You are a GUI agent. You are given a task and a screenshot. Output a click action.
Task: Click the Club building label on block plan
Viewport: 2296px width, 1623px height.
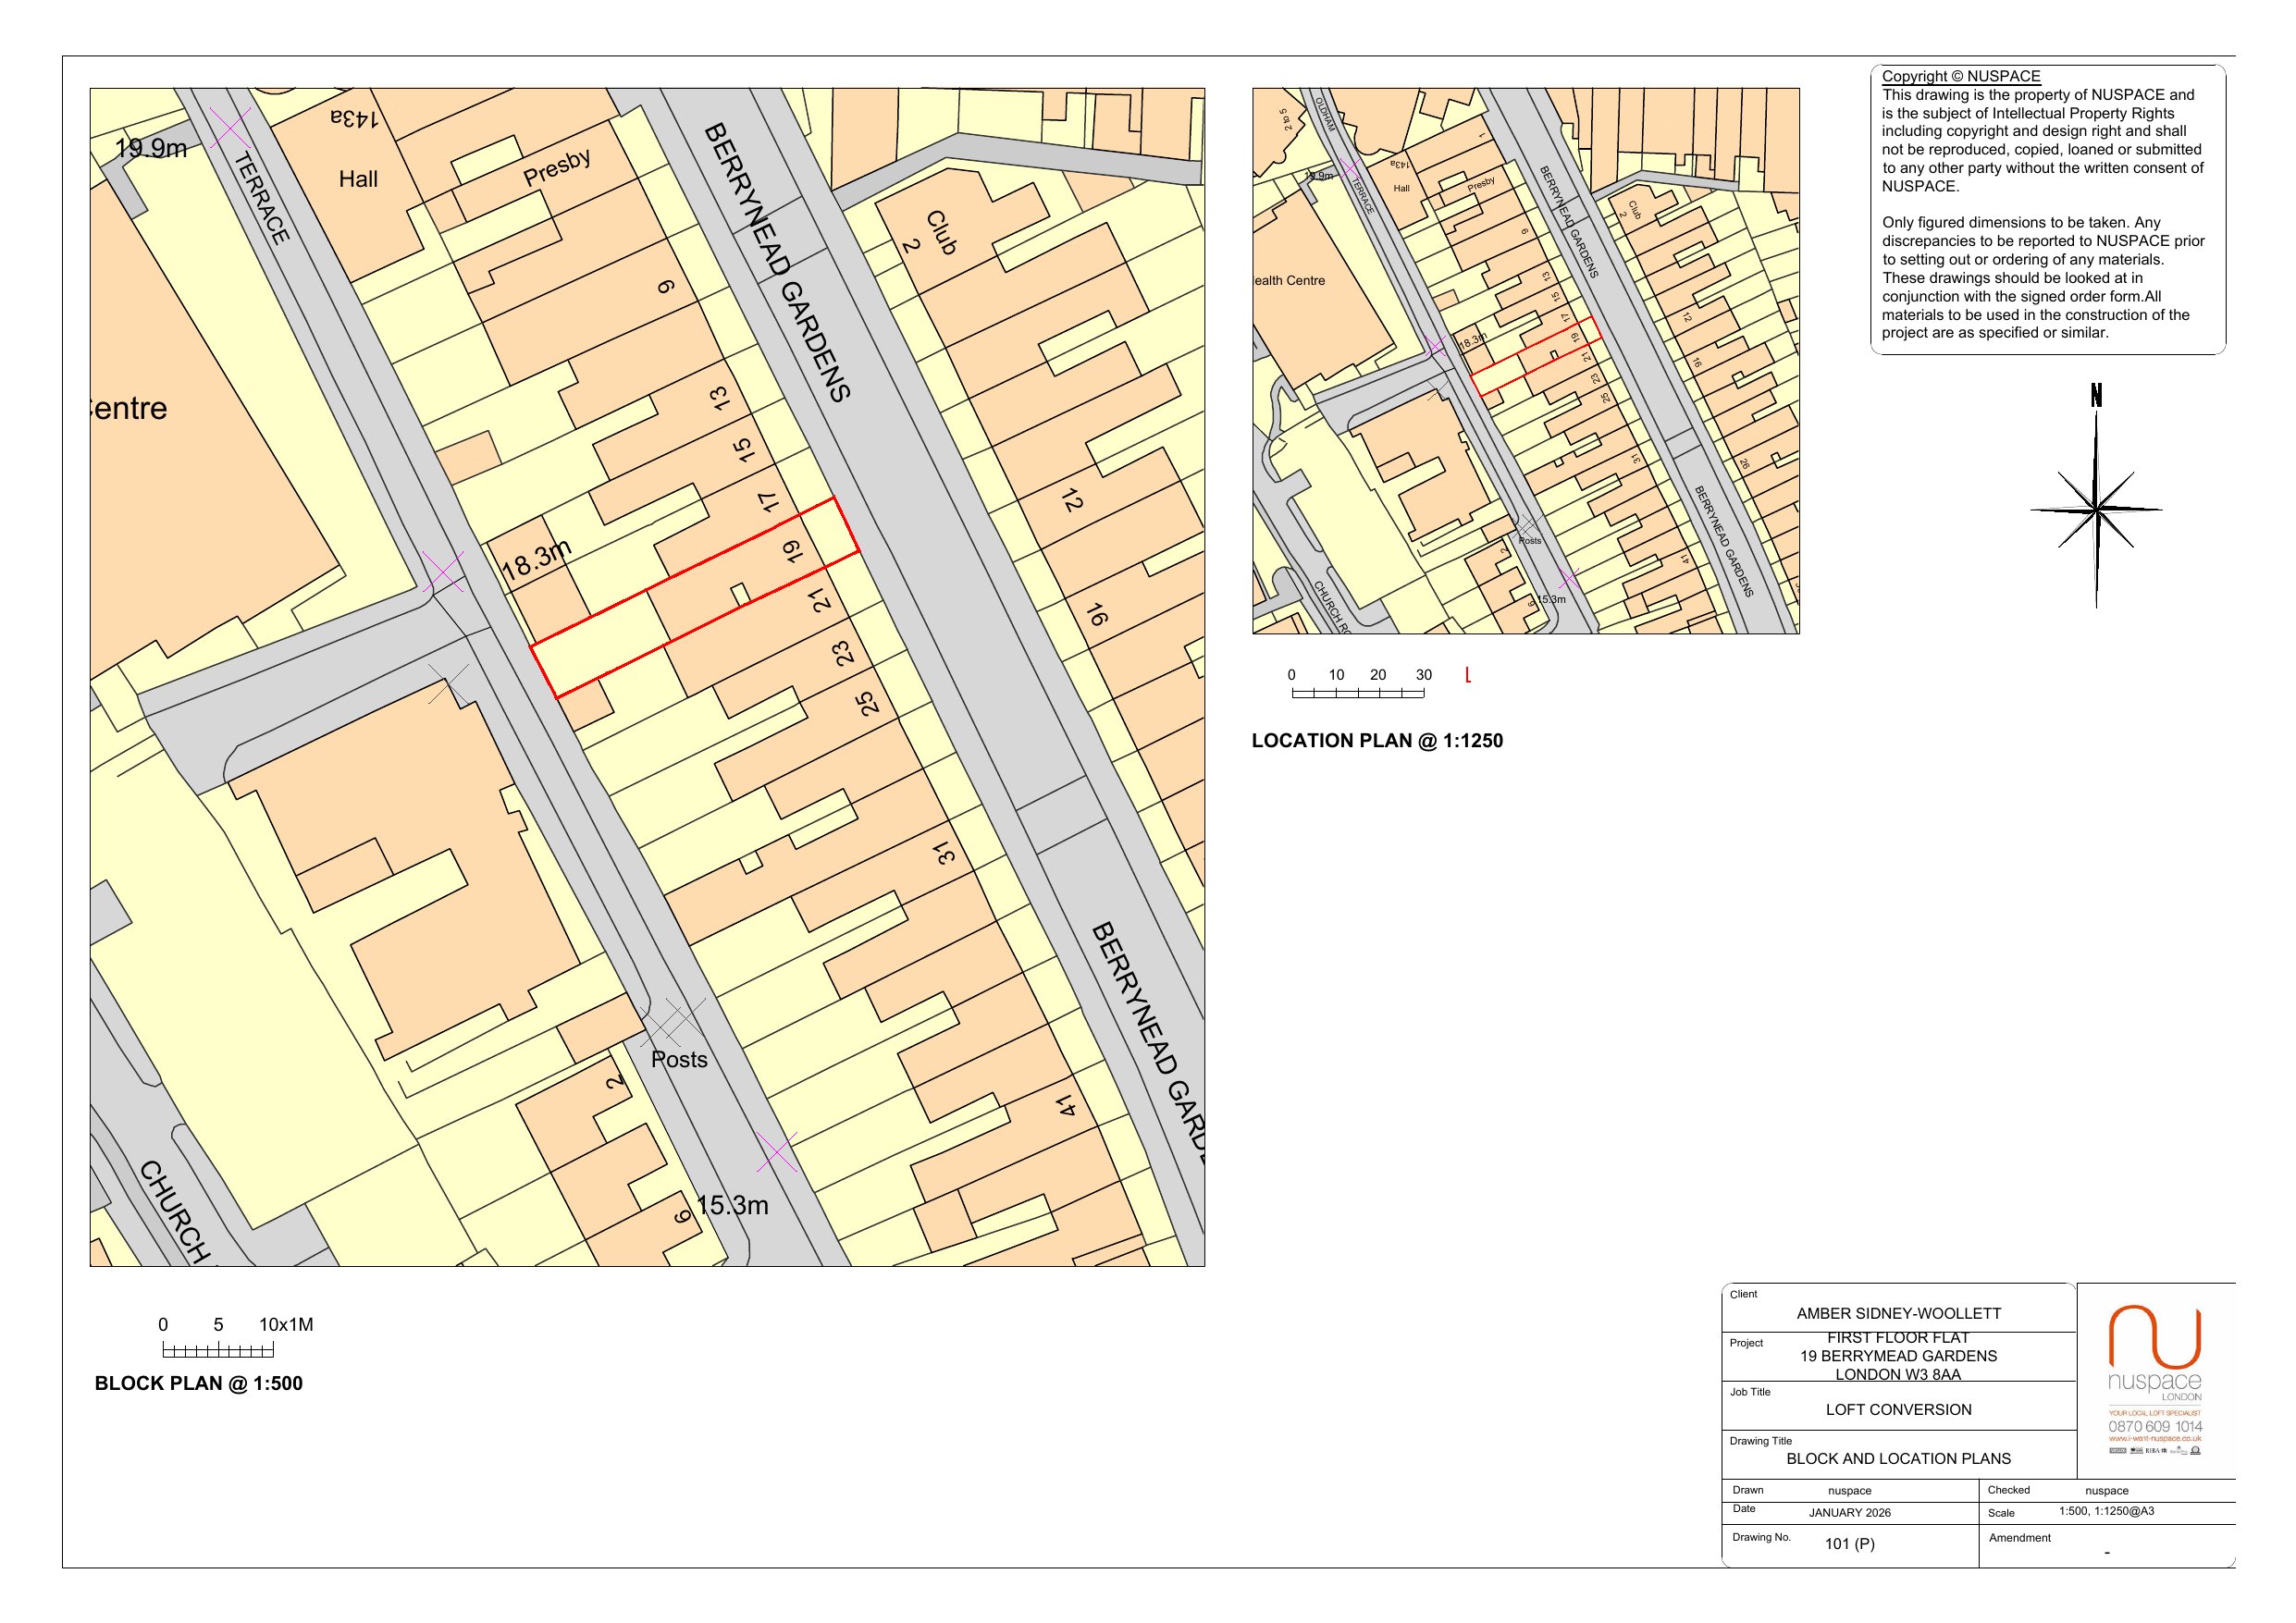[941, 232]
